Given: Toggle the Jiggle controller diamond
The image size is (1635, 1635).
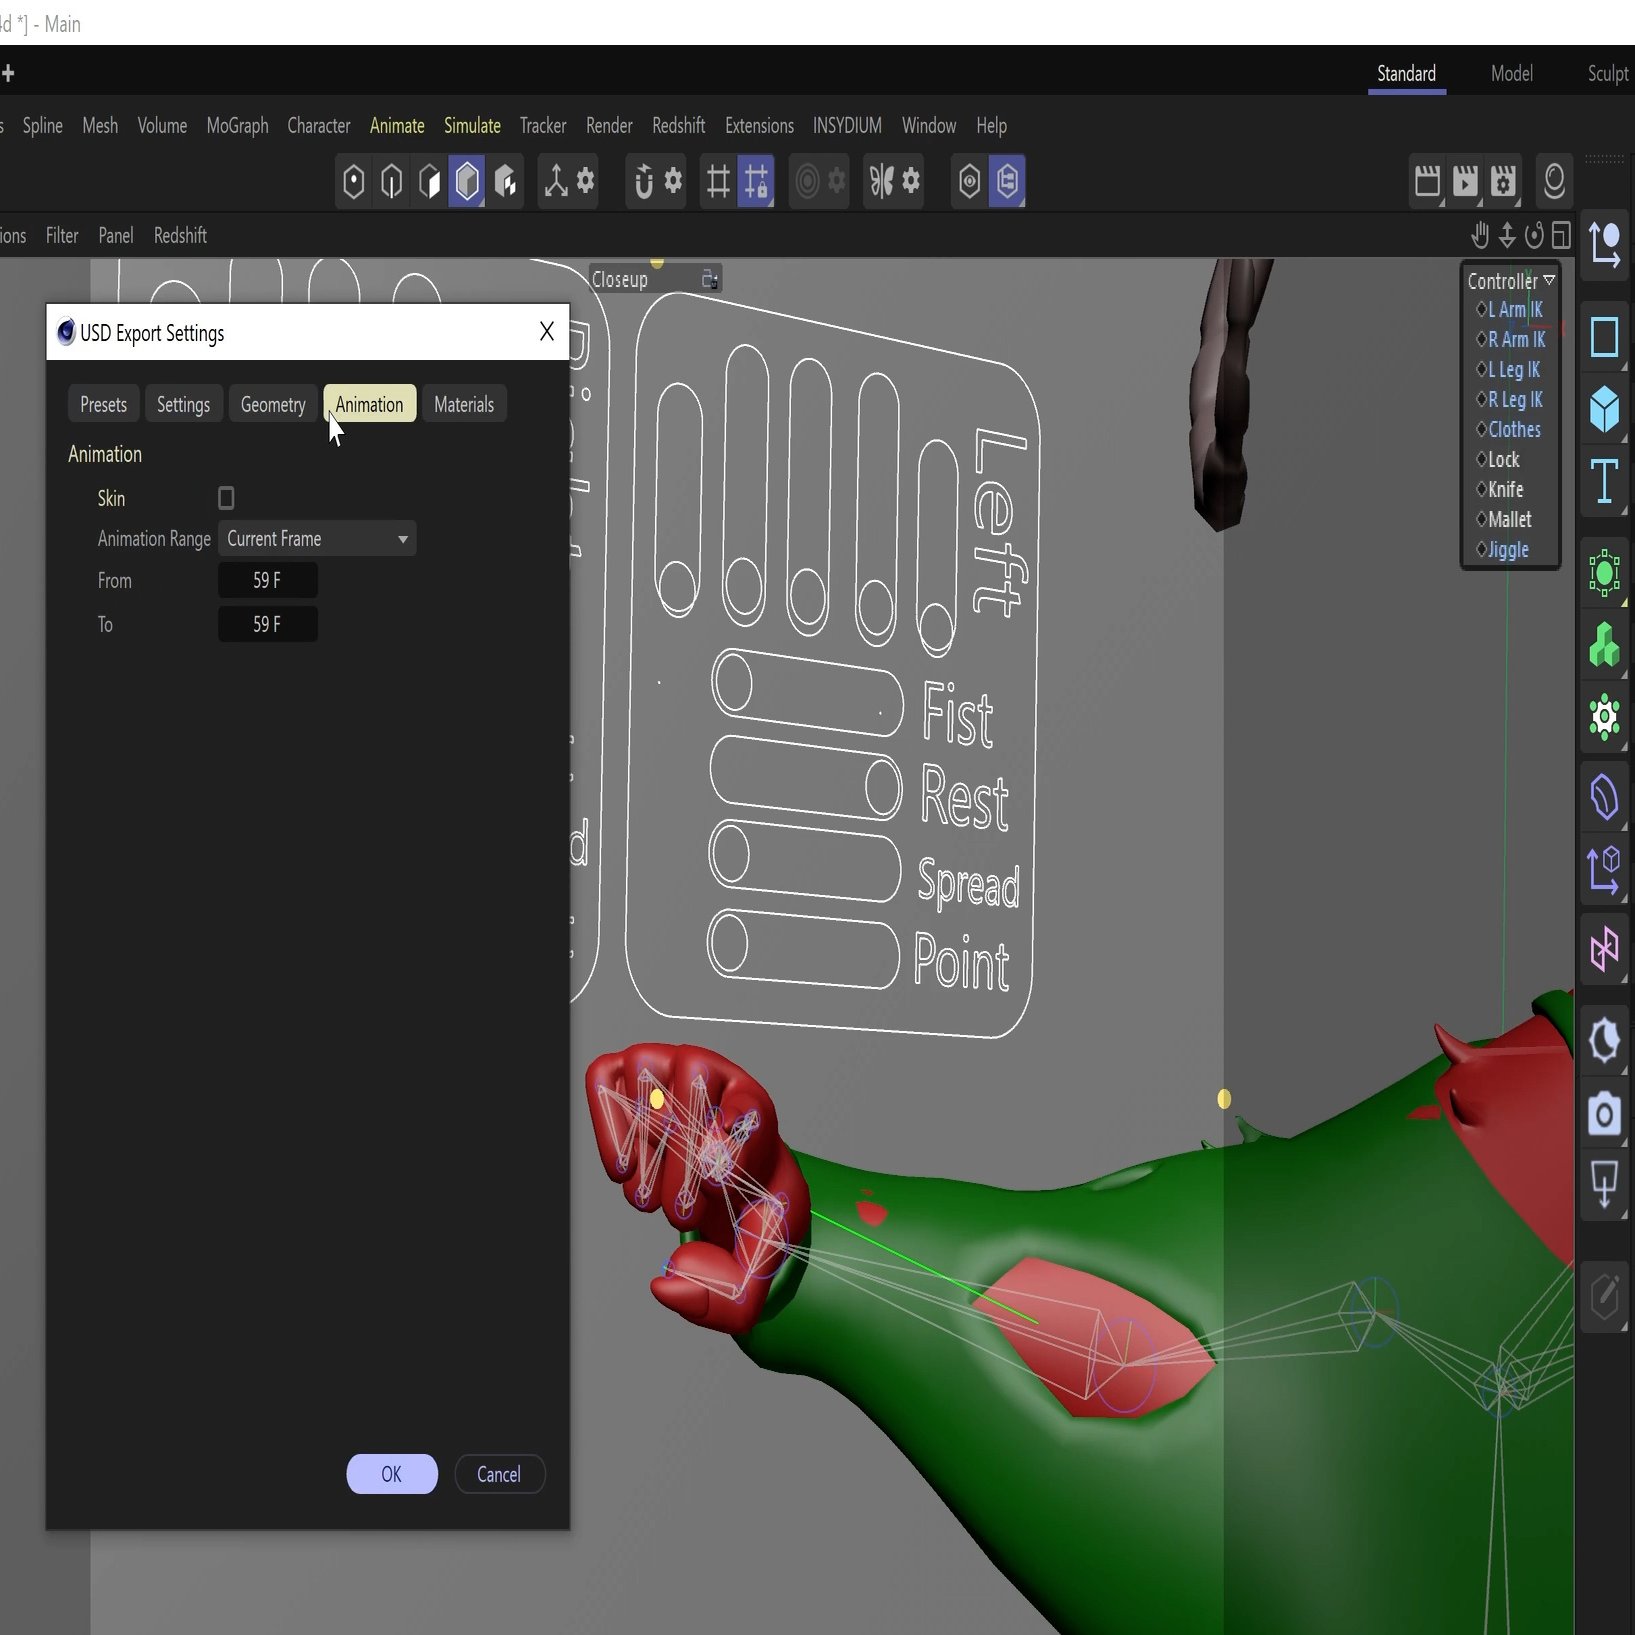Looking at the screenshot, I should pos(1482,550).
